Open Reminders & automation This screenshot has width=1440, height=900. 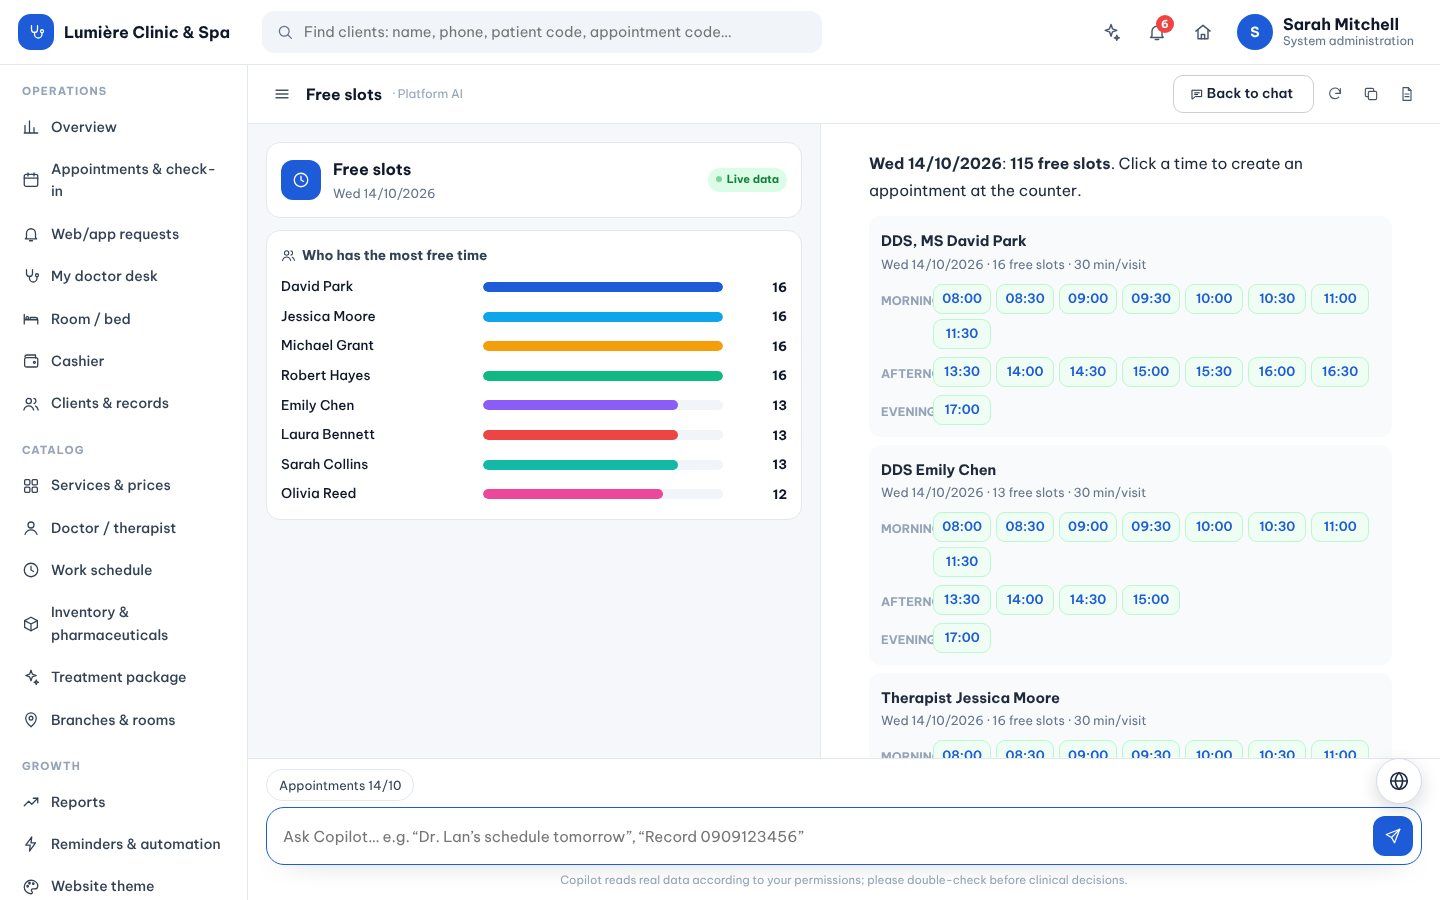click(124, 844)
